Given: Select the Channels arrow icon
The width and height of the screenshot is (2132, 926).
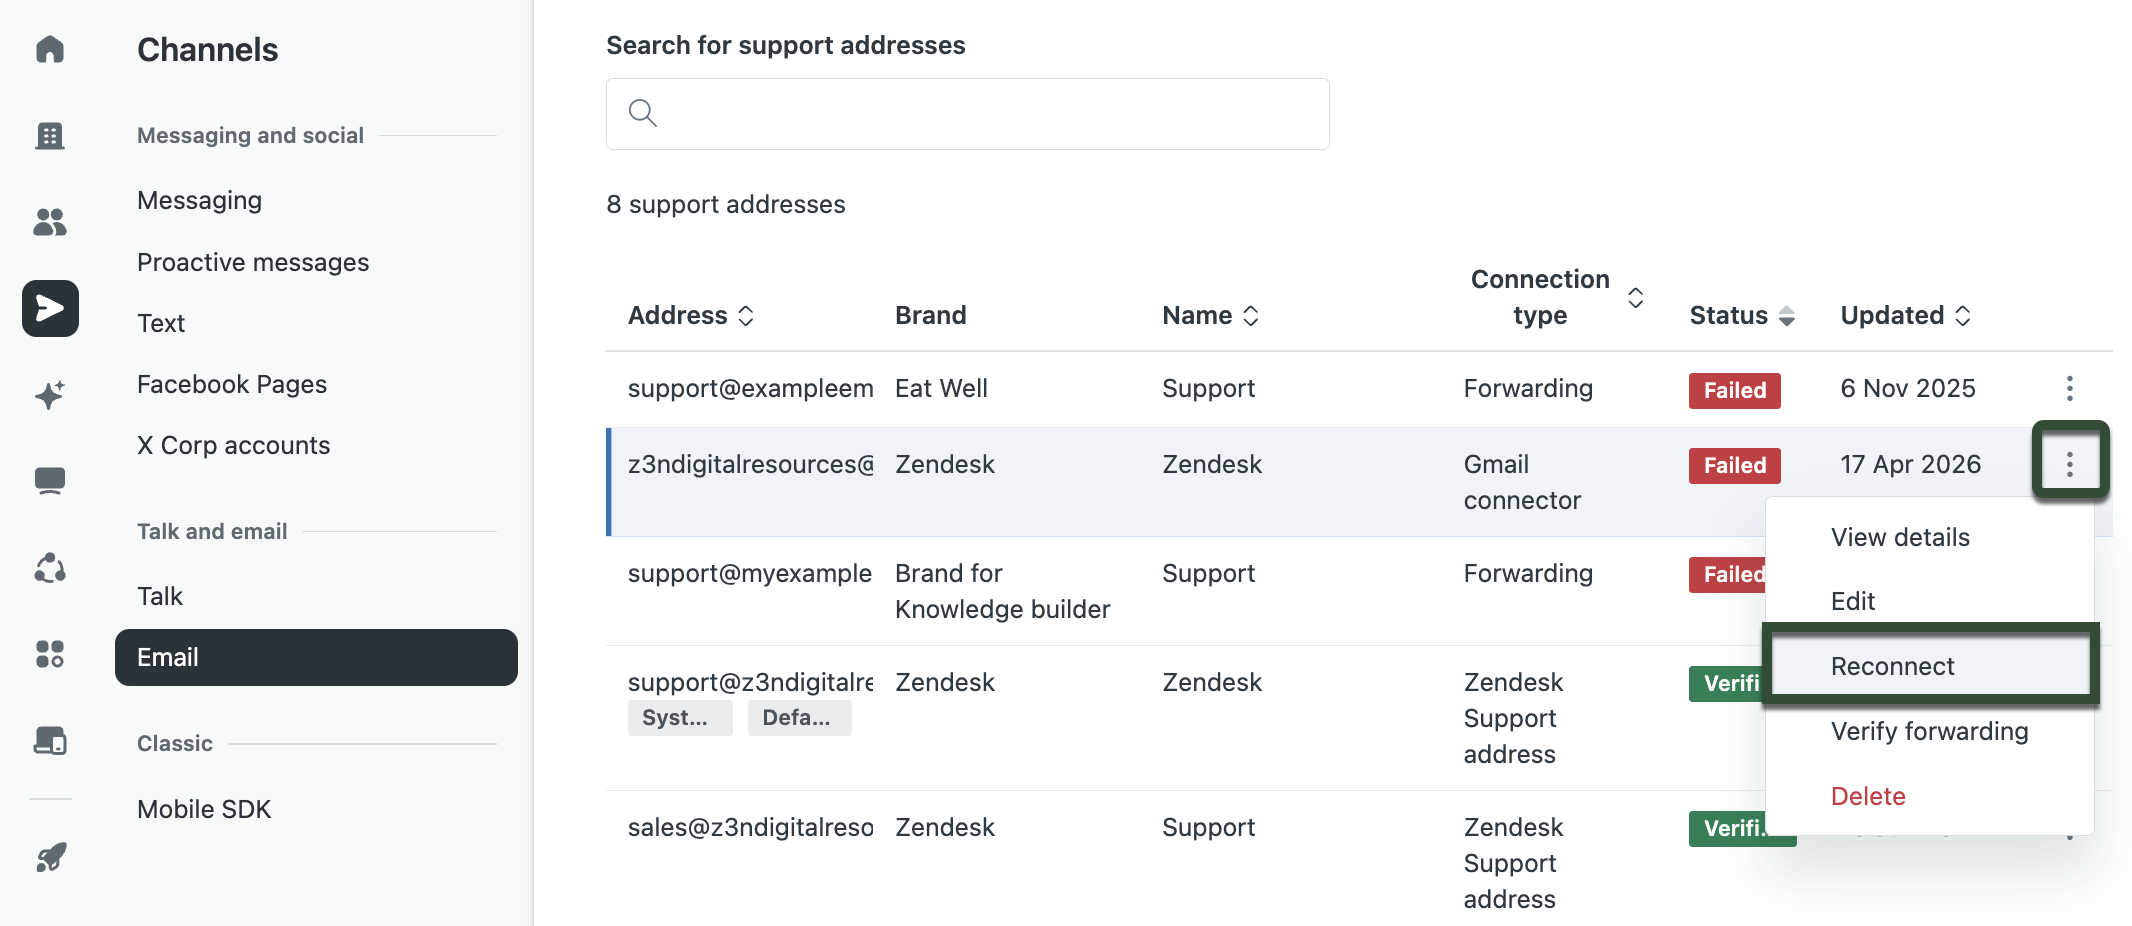Looking at the screenshot, I should tap(50, 308).
